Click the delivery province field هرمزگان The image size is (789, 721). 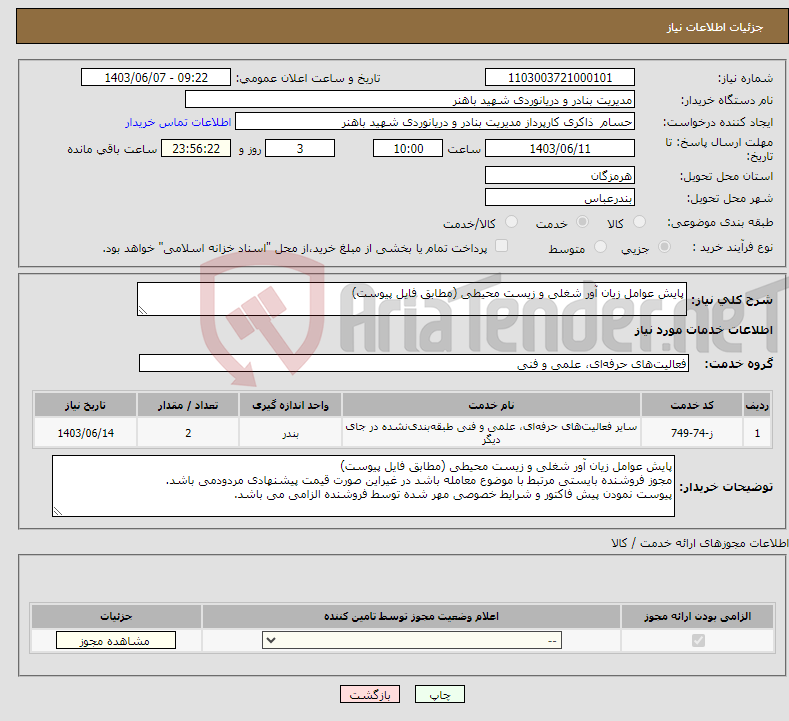tap(560, 176)
